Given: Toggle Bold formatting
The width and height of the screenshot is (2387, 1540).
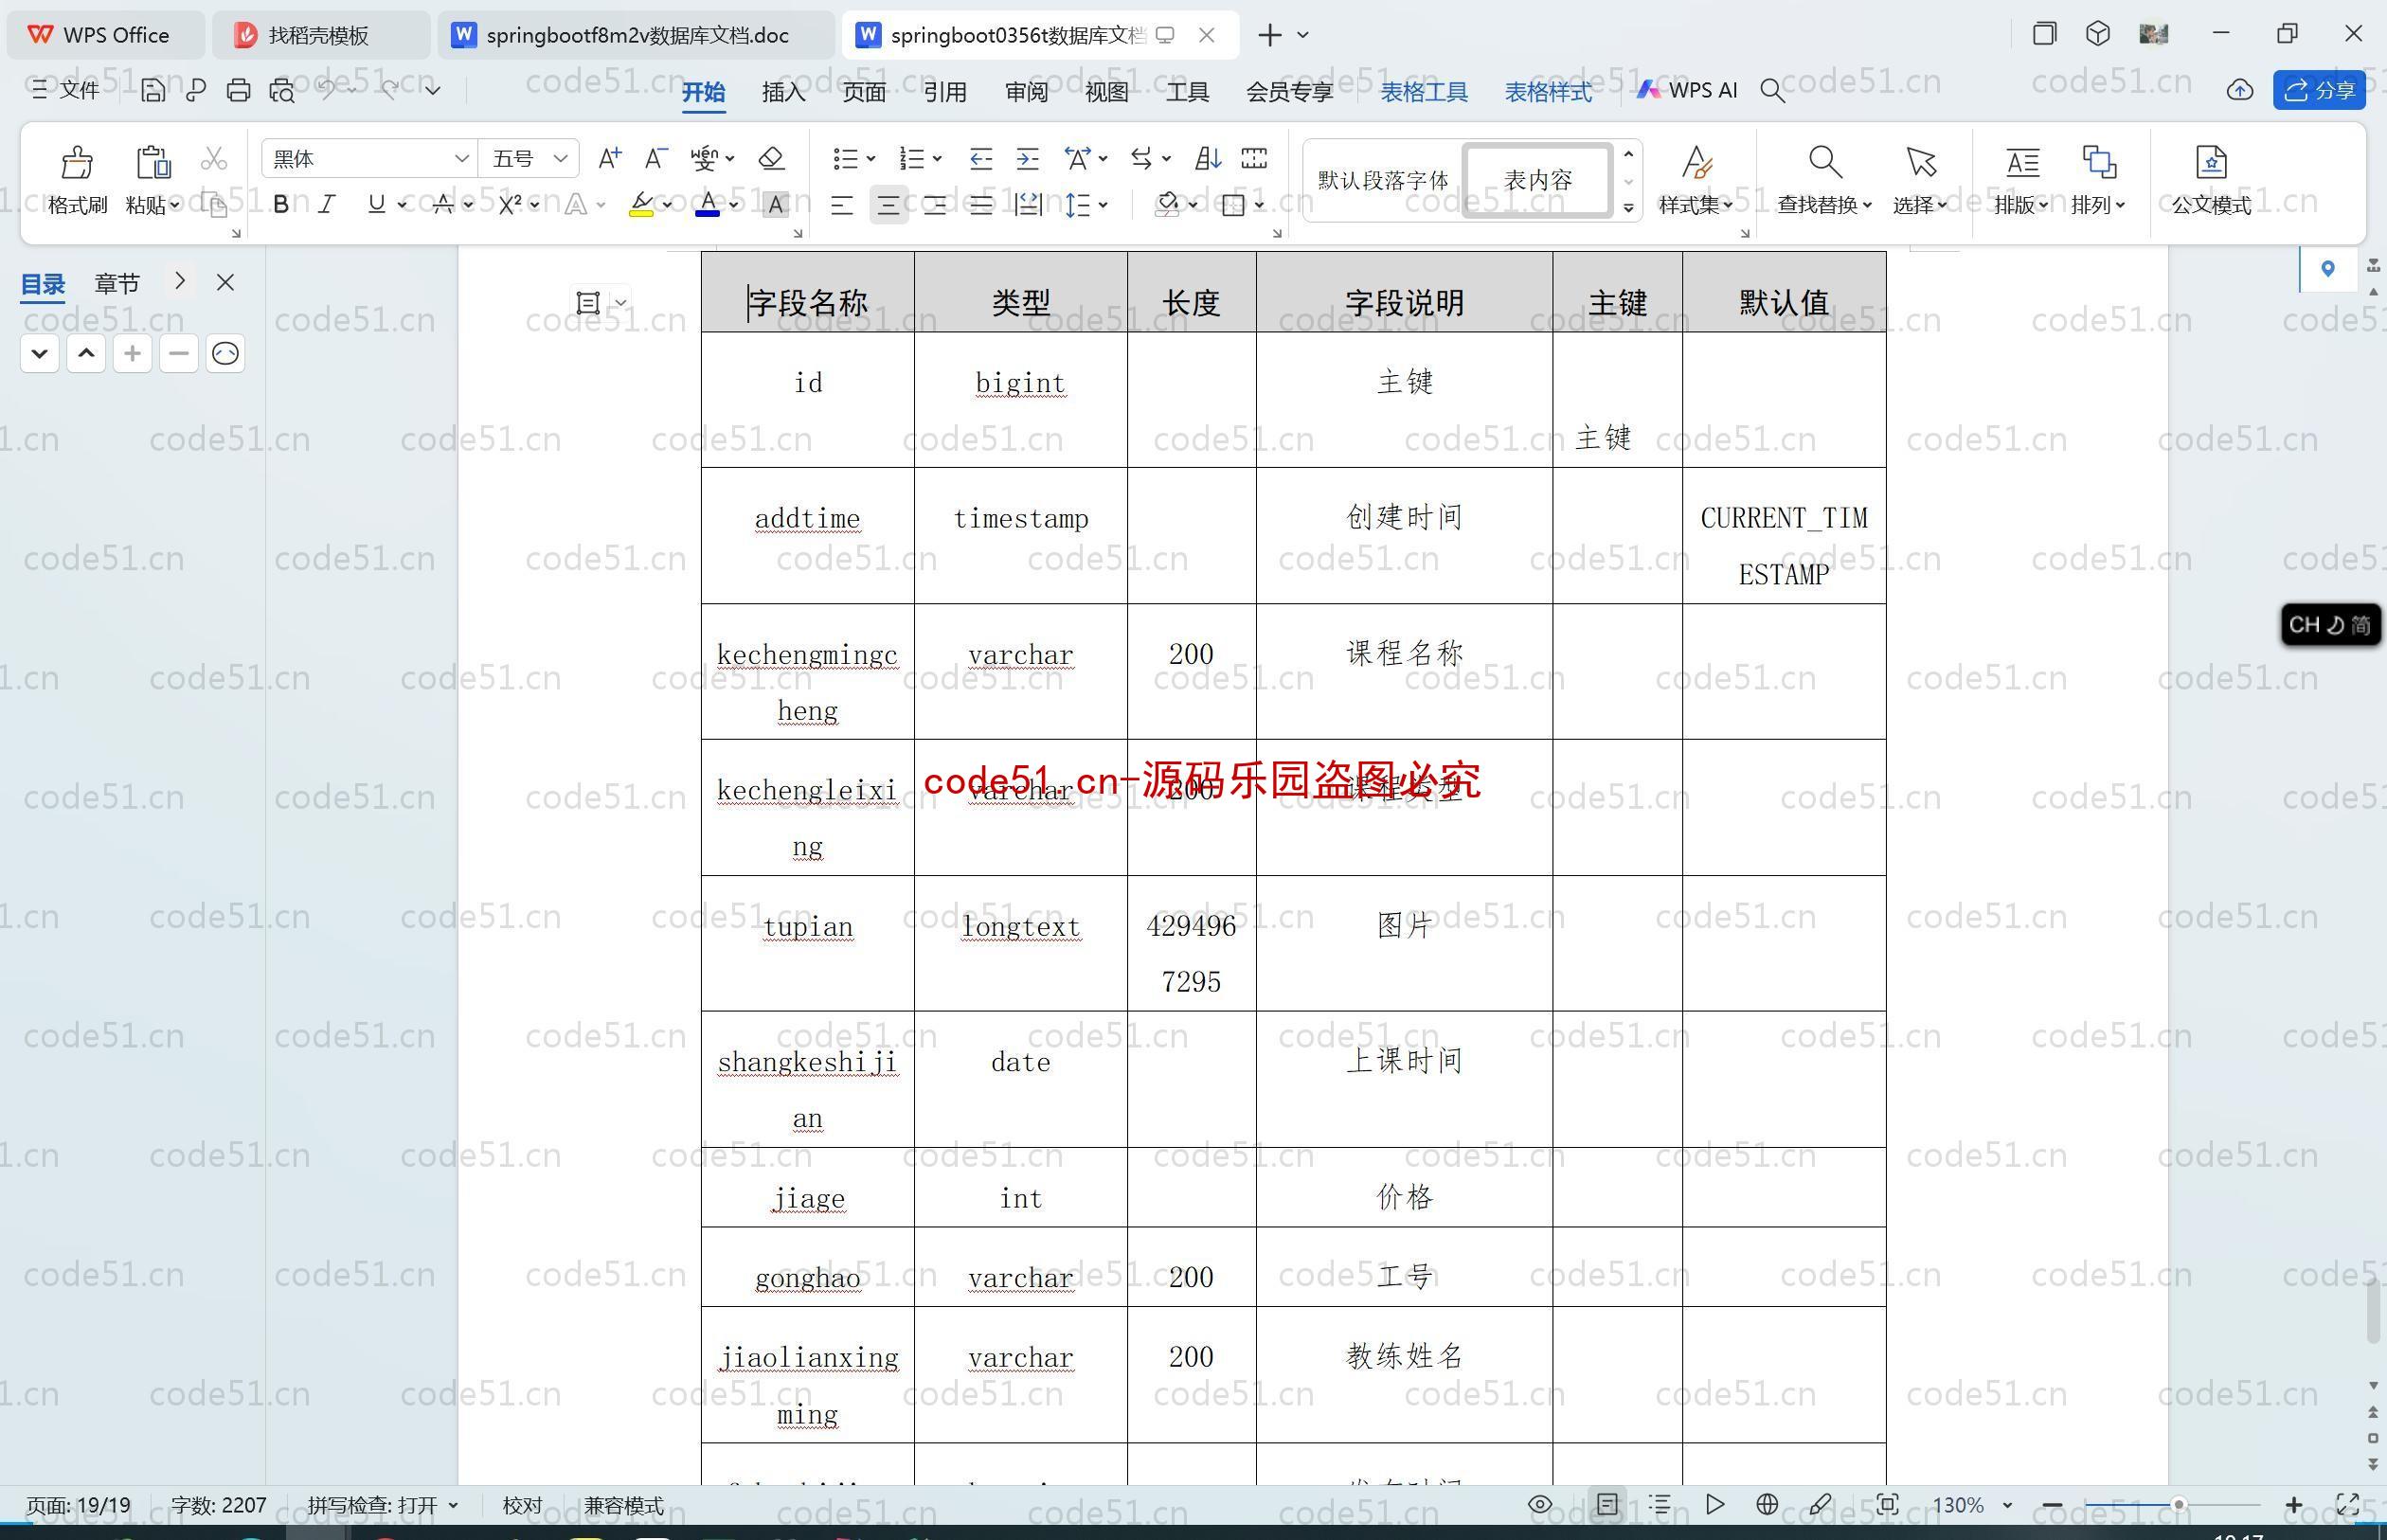Looking at the screenshot, I should 281,205.
